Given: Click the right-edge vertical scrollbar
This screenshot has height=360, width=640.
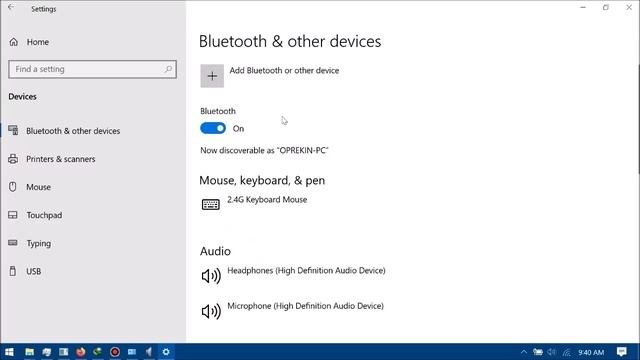Looking at the screenshot, I should pos(638,118).
